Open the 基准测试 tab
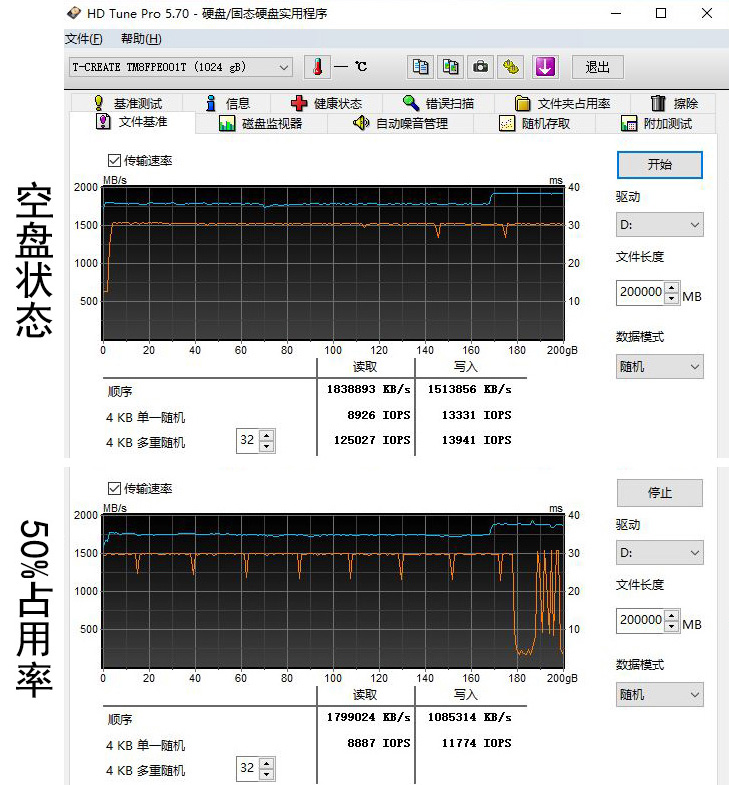The image size is (729, 785). click(128, 103)
